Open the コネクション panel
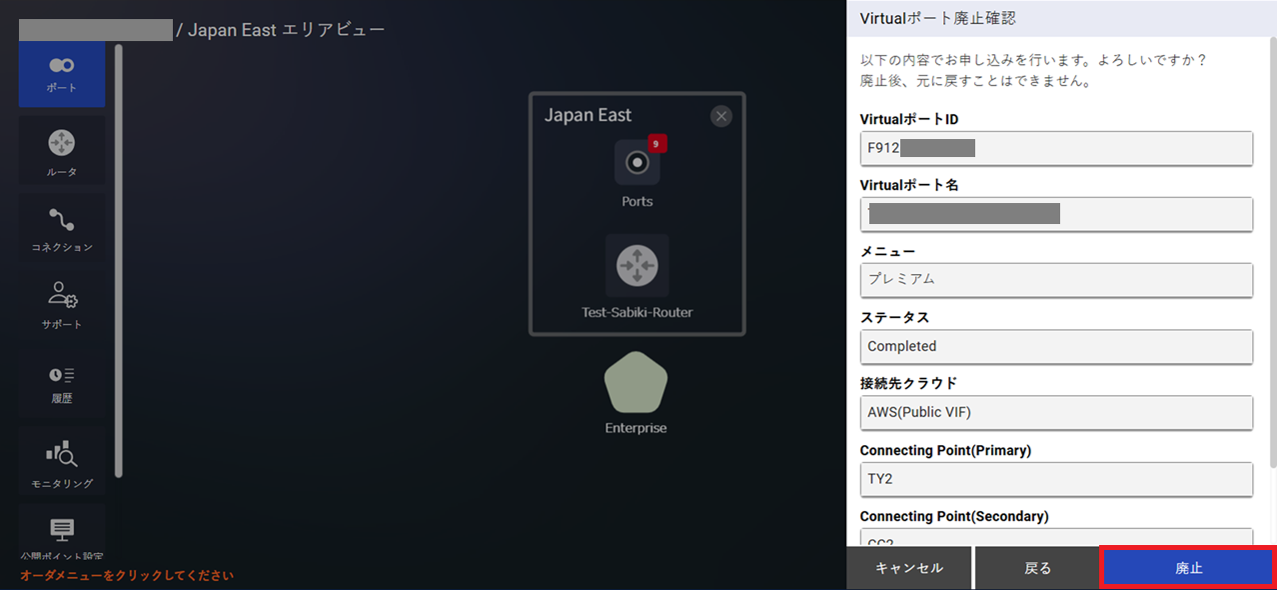1280x590 pixels. [x=61, y=228]
